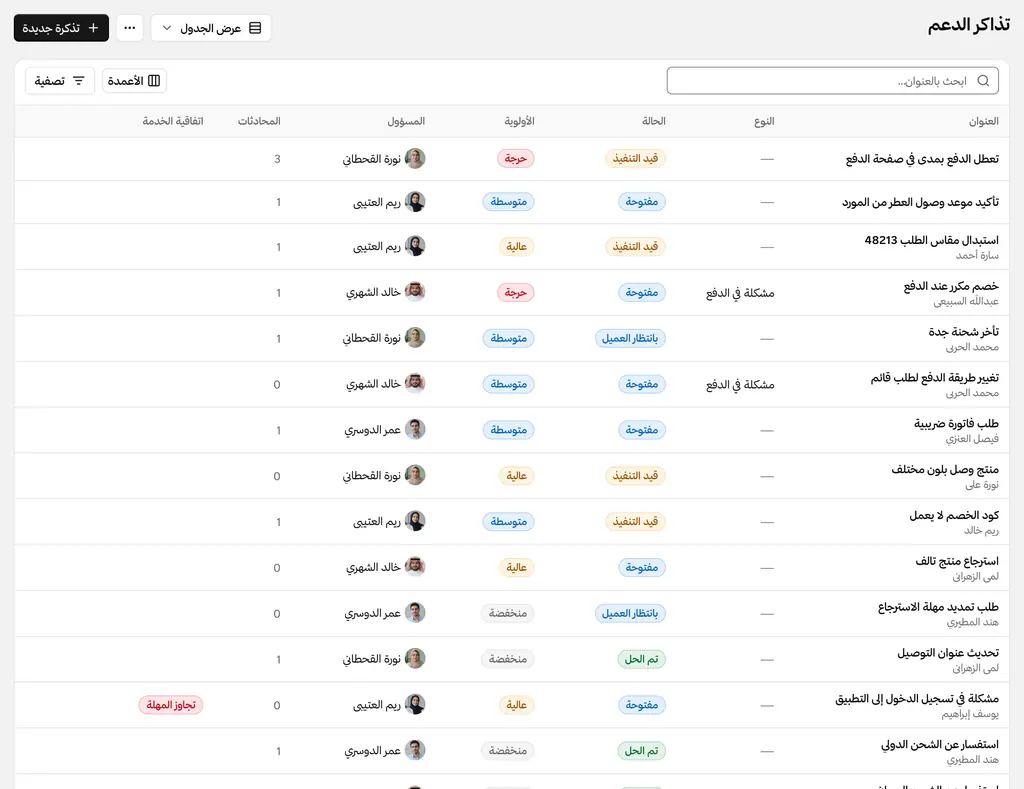Click the تذاكر الدعم page heading
1024x789 pixels.
968,25
